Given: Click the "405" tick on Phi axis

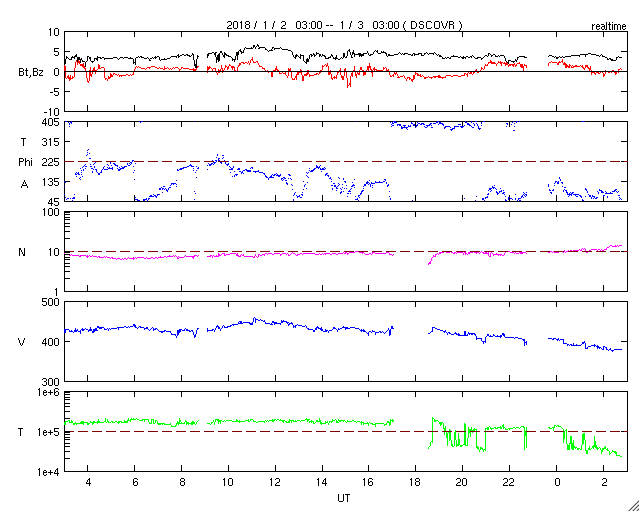Looking at the screenshot, I should pyautogui.click(x=51, y=122).
